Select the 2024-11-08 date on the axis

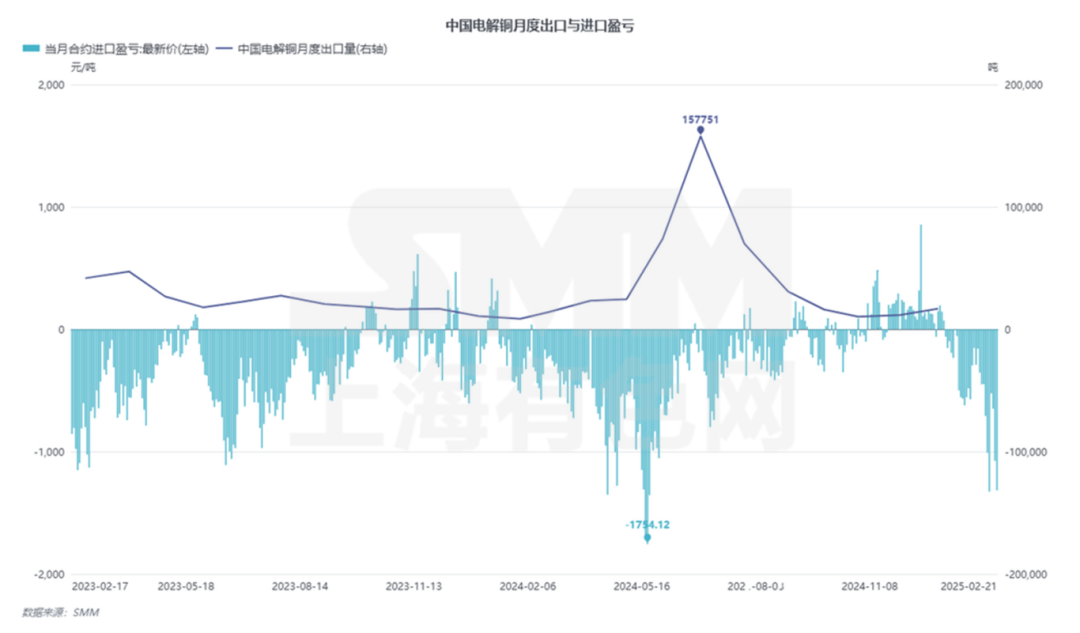tap(869, 586)
